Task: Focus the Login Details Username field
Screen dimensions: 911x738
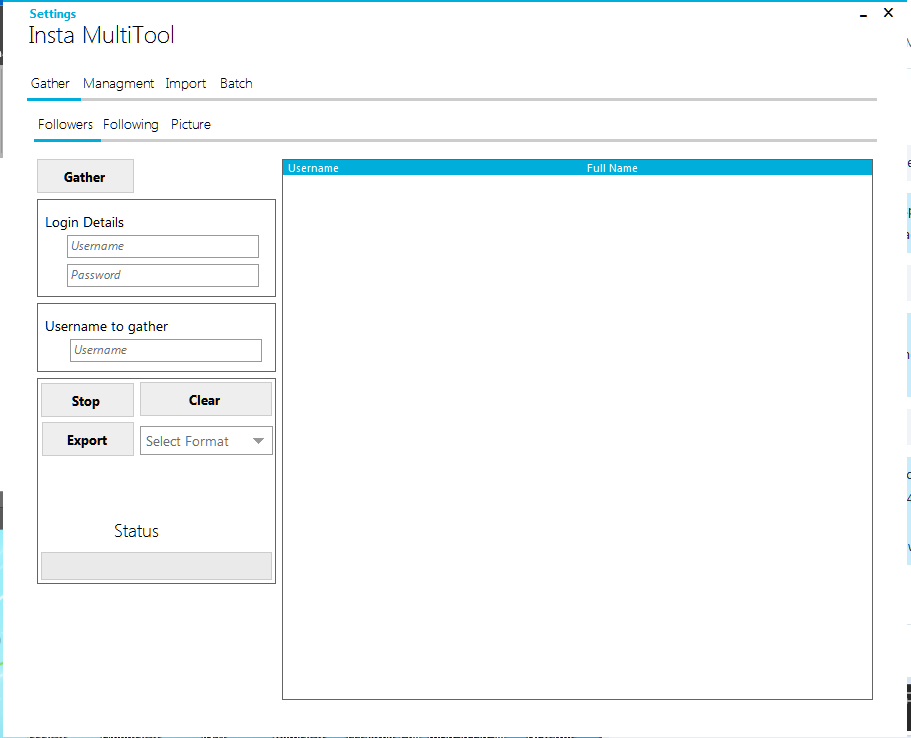Action: (x=163, y=246)
